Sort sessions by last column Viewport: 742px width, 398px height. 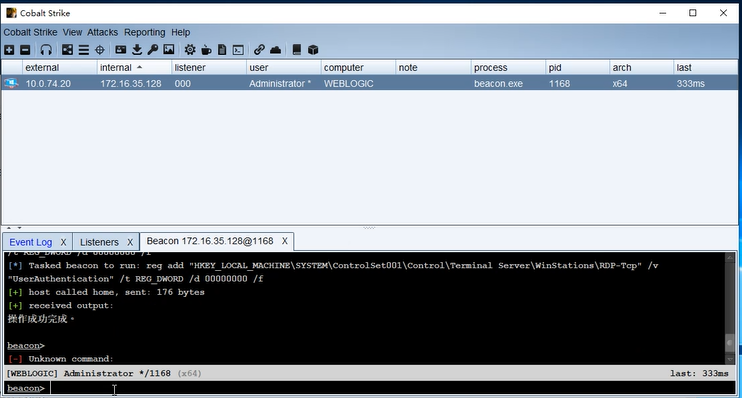coord(705,68)
